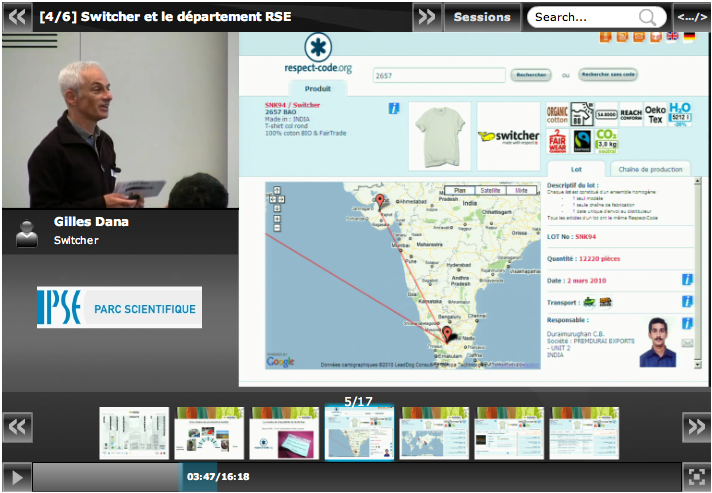
Task: Switch map to Mixte view
Action: [521, 190]
